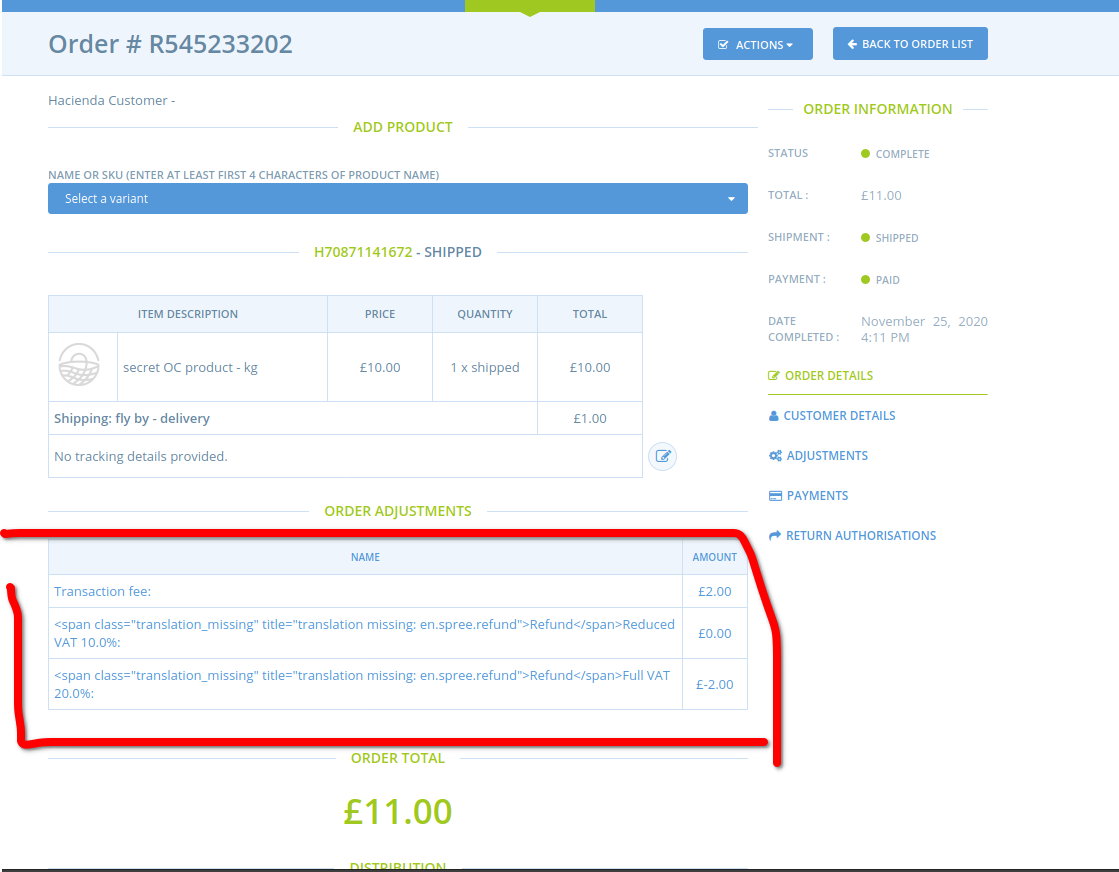Click '1 x shipped' quantity cell
Viewport: 1119px width, 872px height.
485,367
